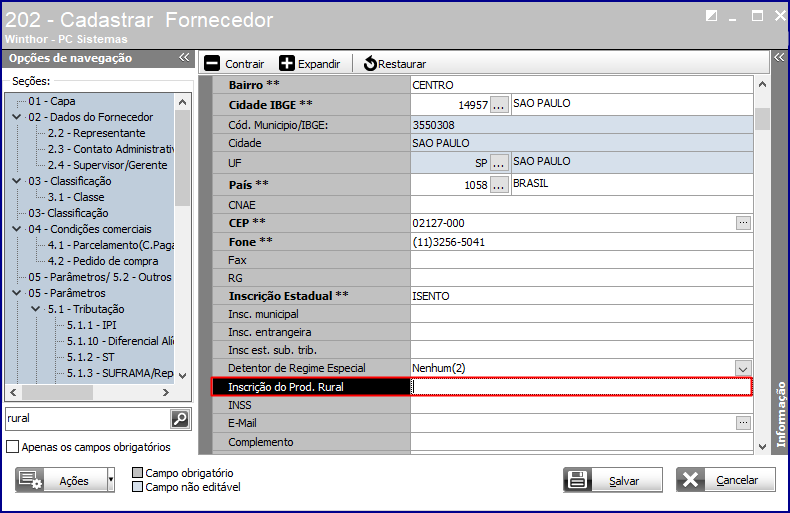
Task: Click the Restaurar undo arrow icon
Action: click(x=370, y=63)
